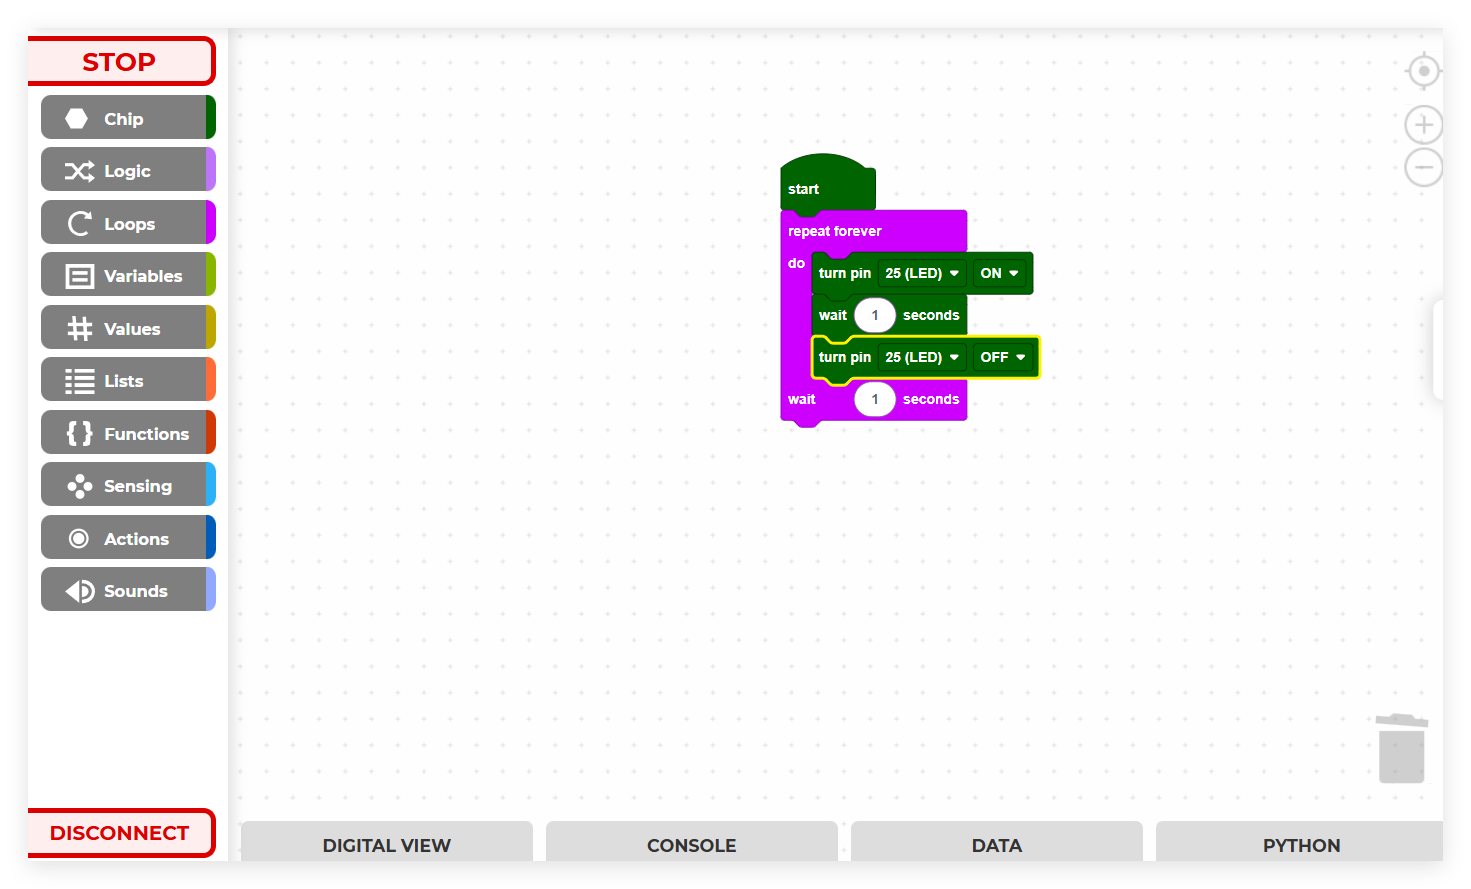This screenshot has width=1471, height=889.
Task: Click the DISCONNECT button
Action: [x=121, y=833]
